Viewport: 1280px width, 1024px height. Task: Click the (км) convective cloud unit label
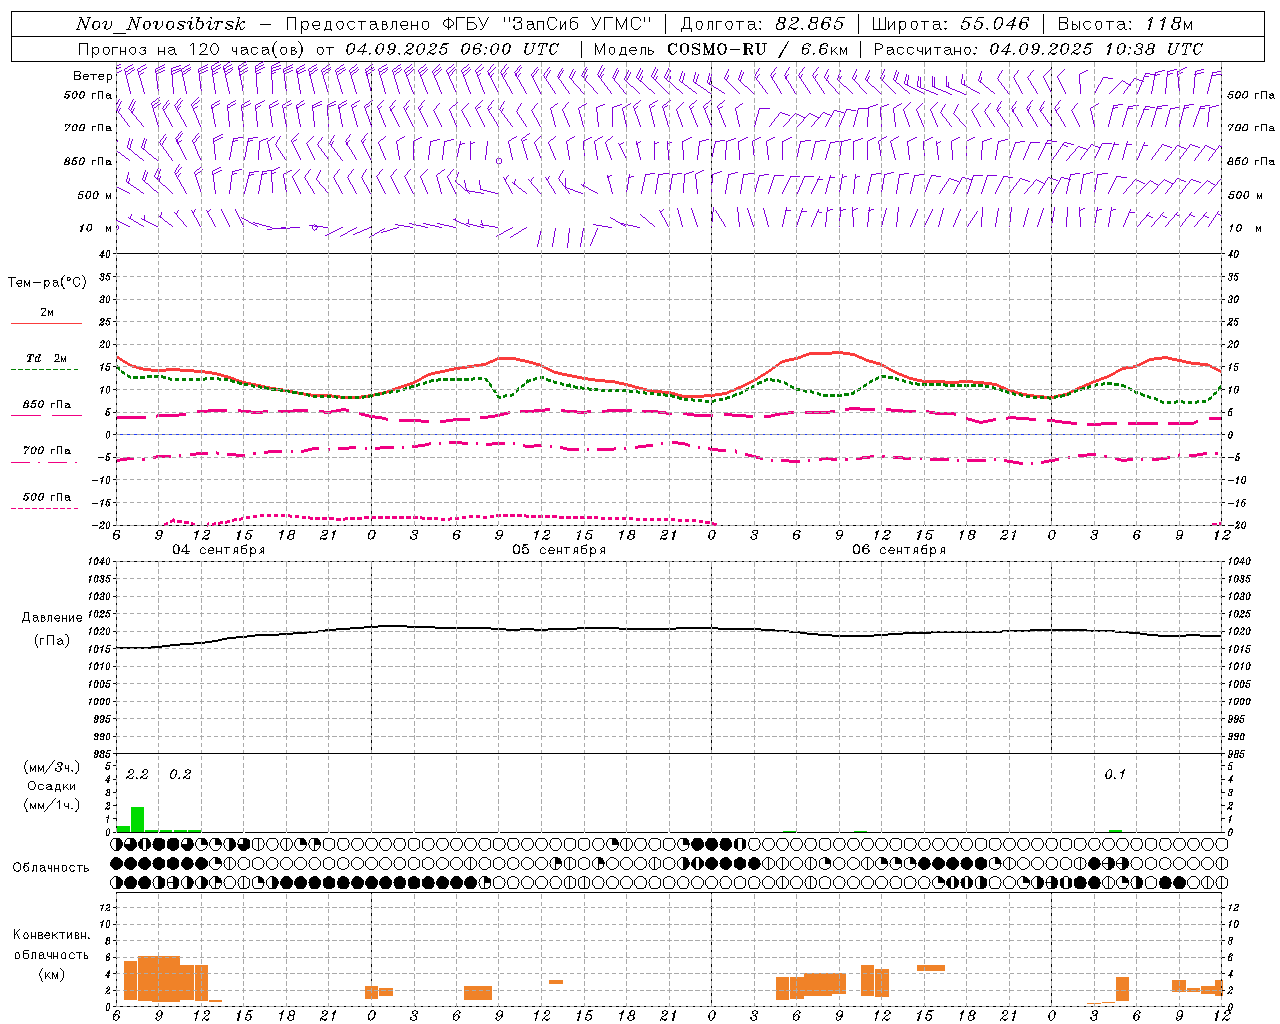pos(52,975)
